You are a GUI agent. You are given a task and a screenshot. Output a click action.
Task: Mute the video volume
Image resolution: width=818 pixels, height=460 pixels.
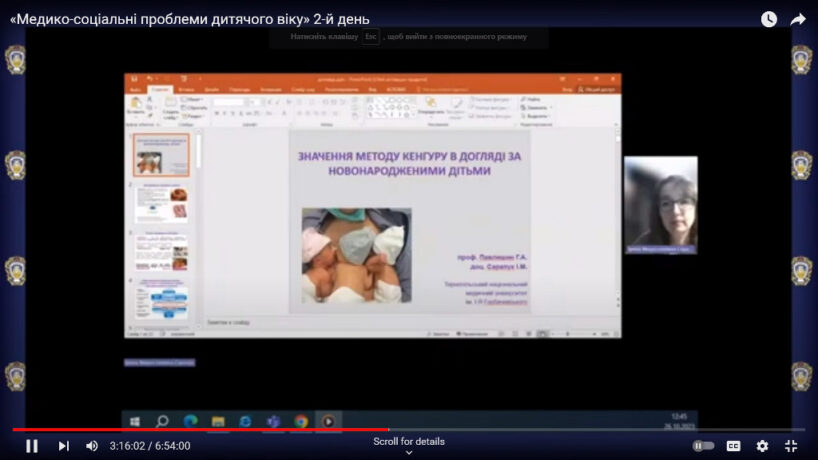click(x=92, y=446)
